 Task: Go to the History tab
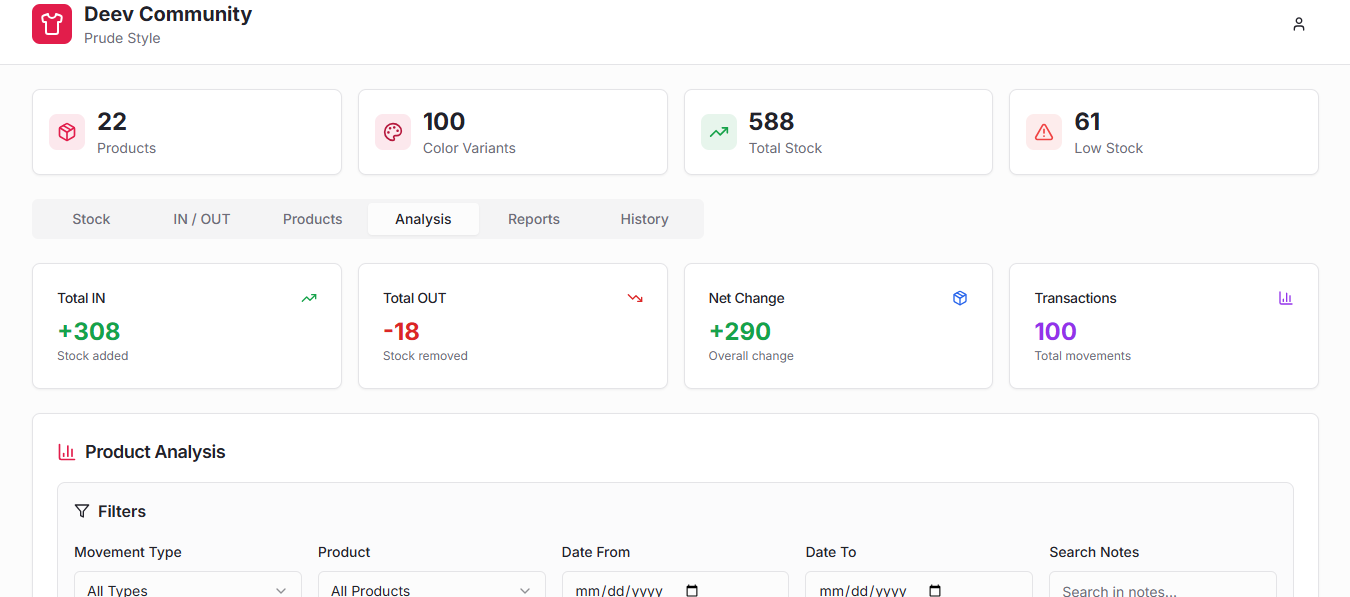point(644,219)
